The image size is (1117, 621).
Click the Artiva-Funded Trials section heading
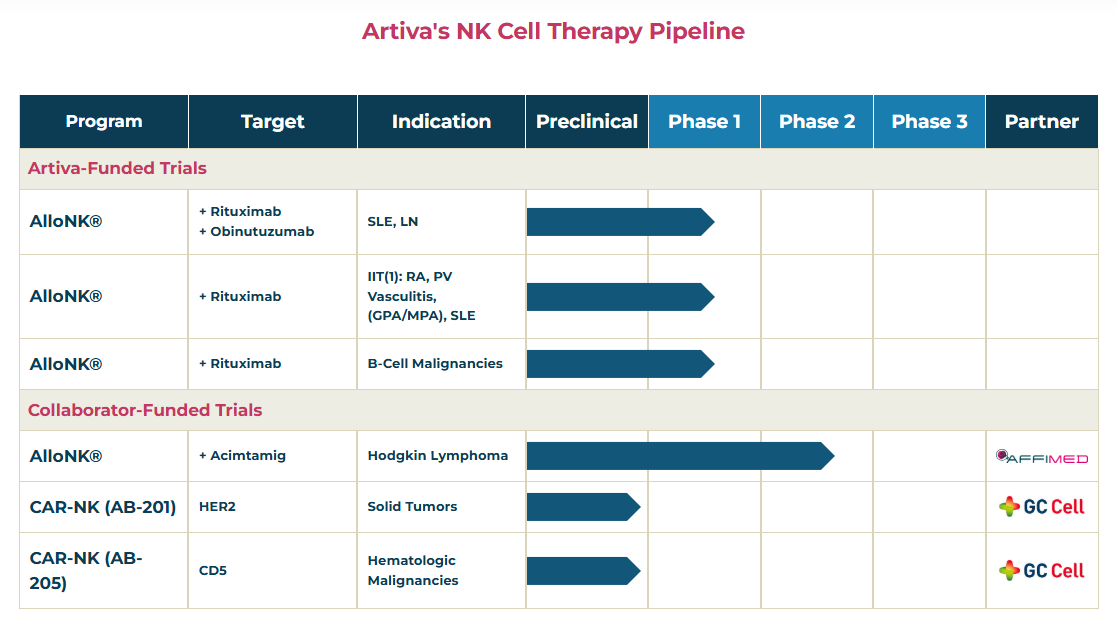click(x=117, y=168)
